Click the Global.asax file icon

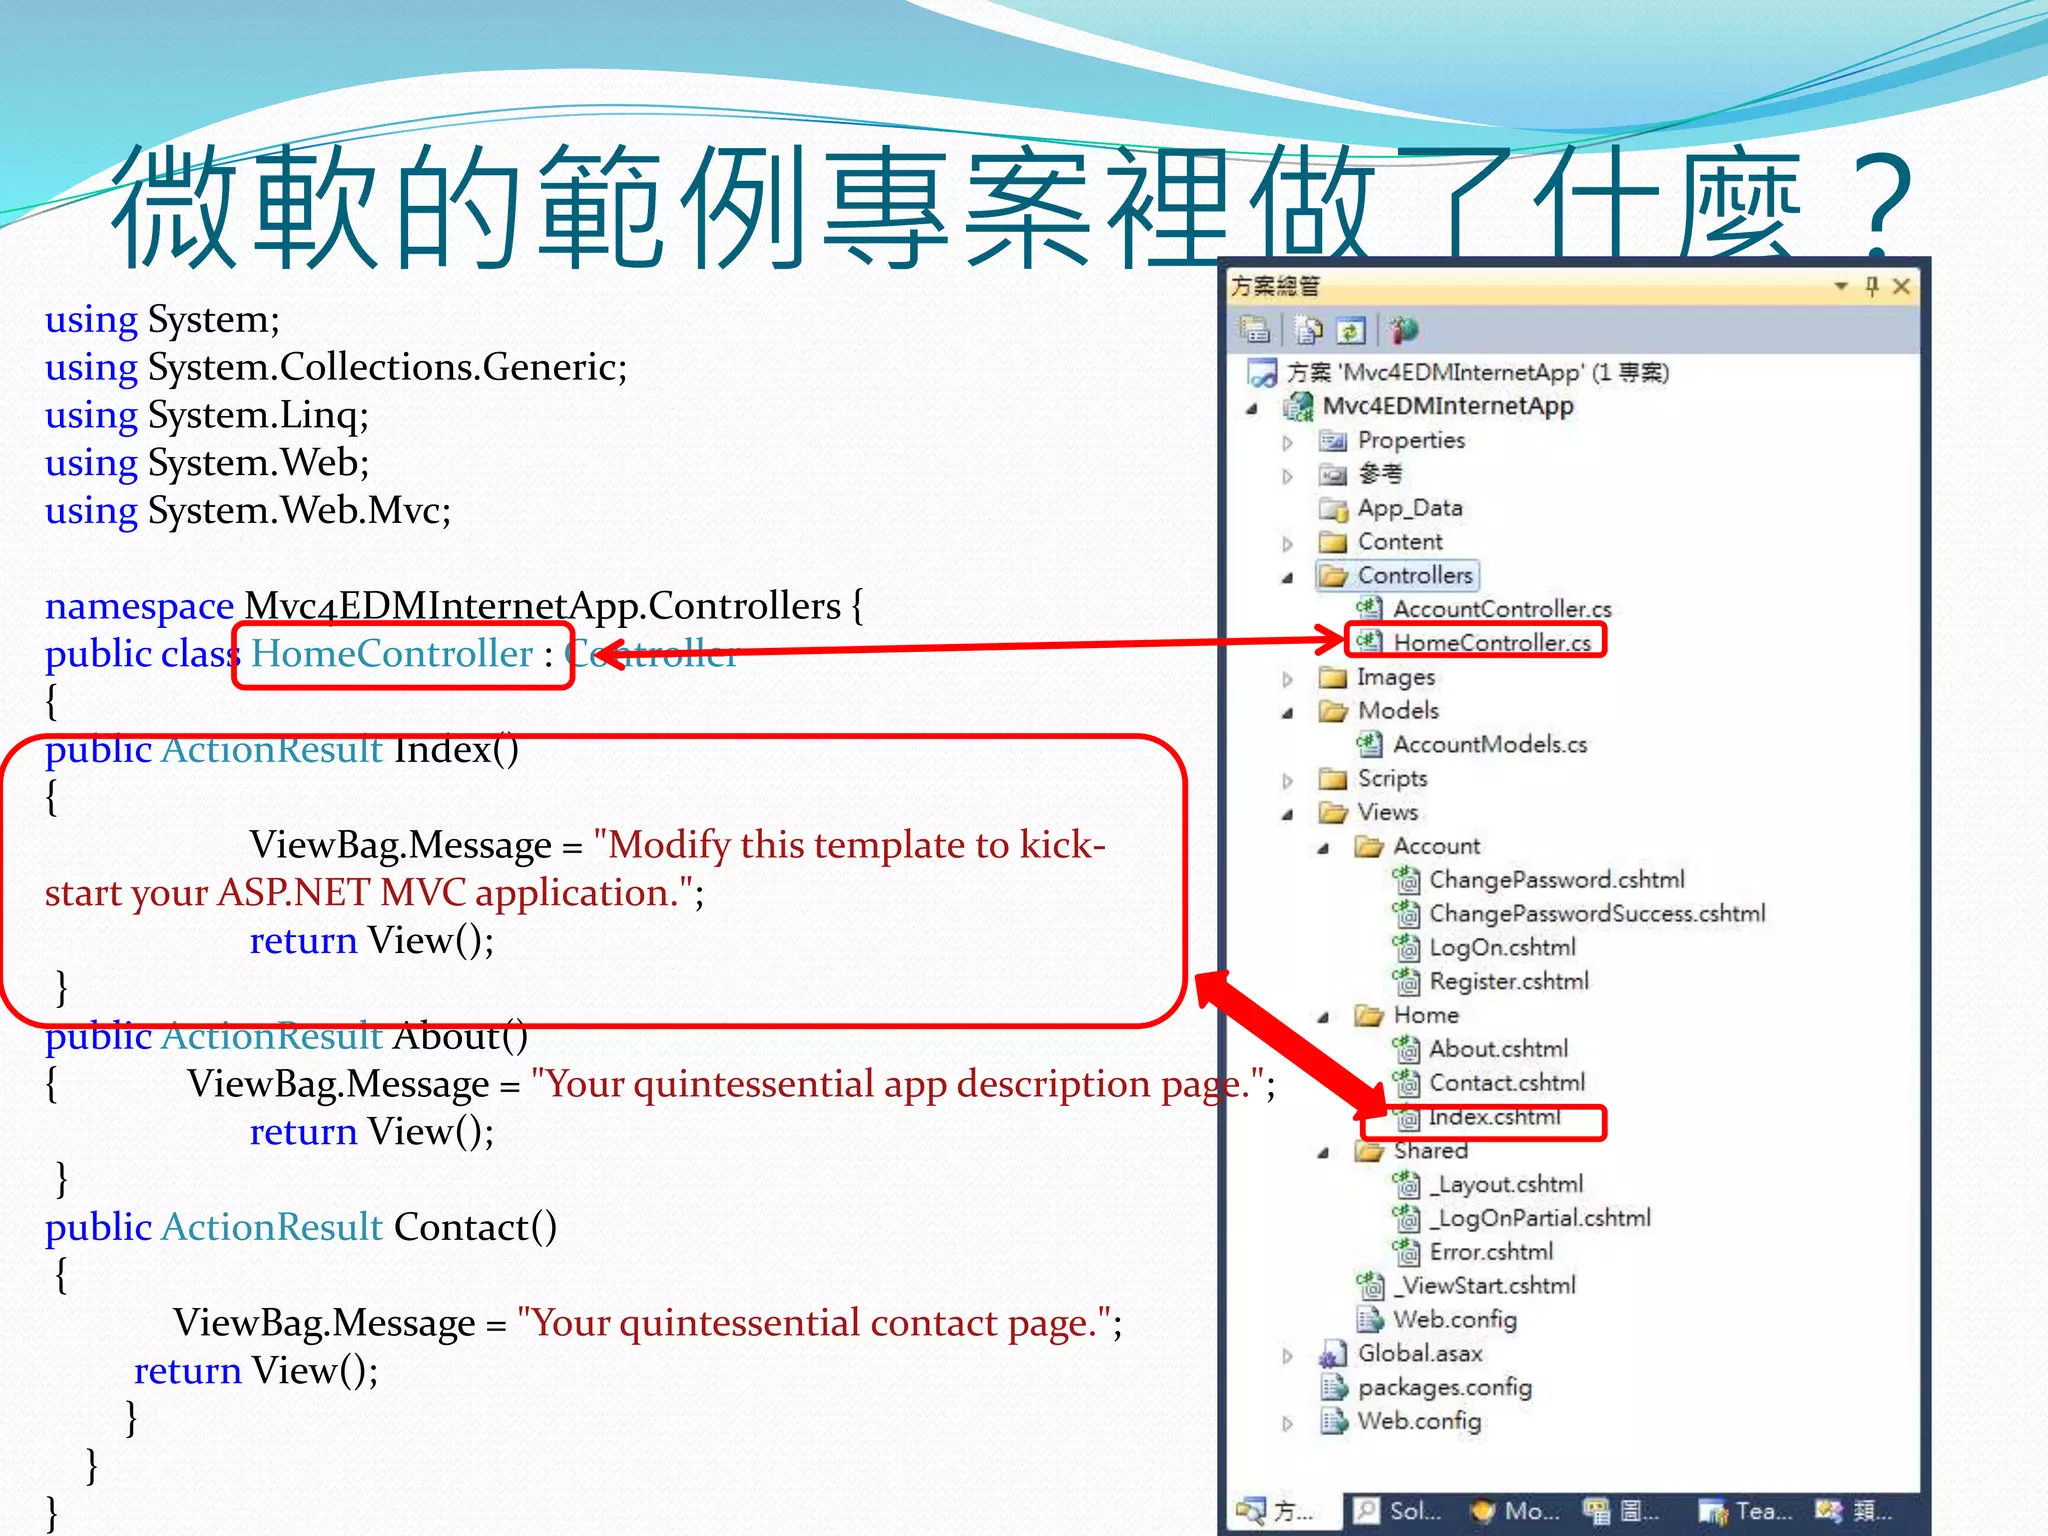point(1333,1354)
